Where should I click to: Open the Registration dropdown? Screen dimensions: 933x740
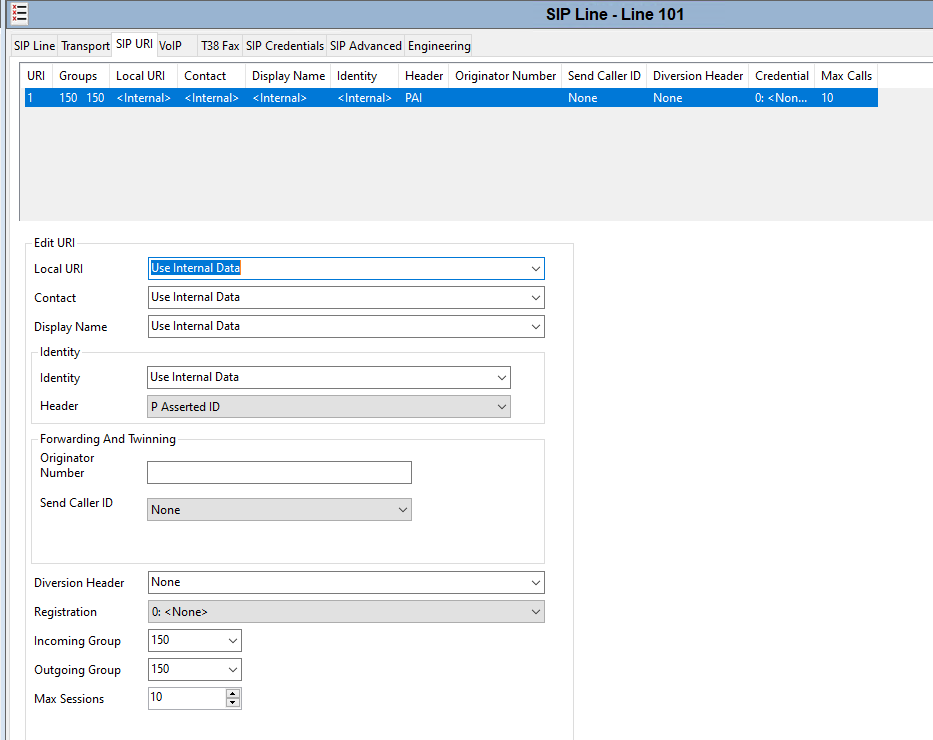(536, 612)
